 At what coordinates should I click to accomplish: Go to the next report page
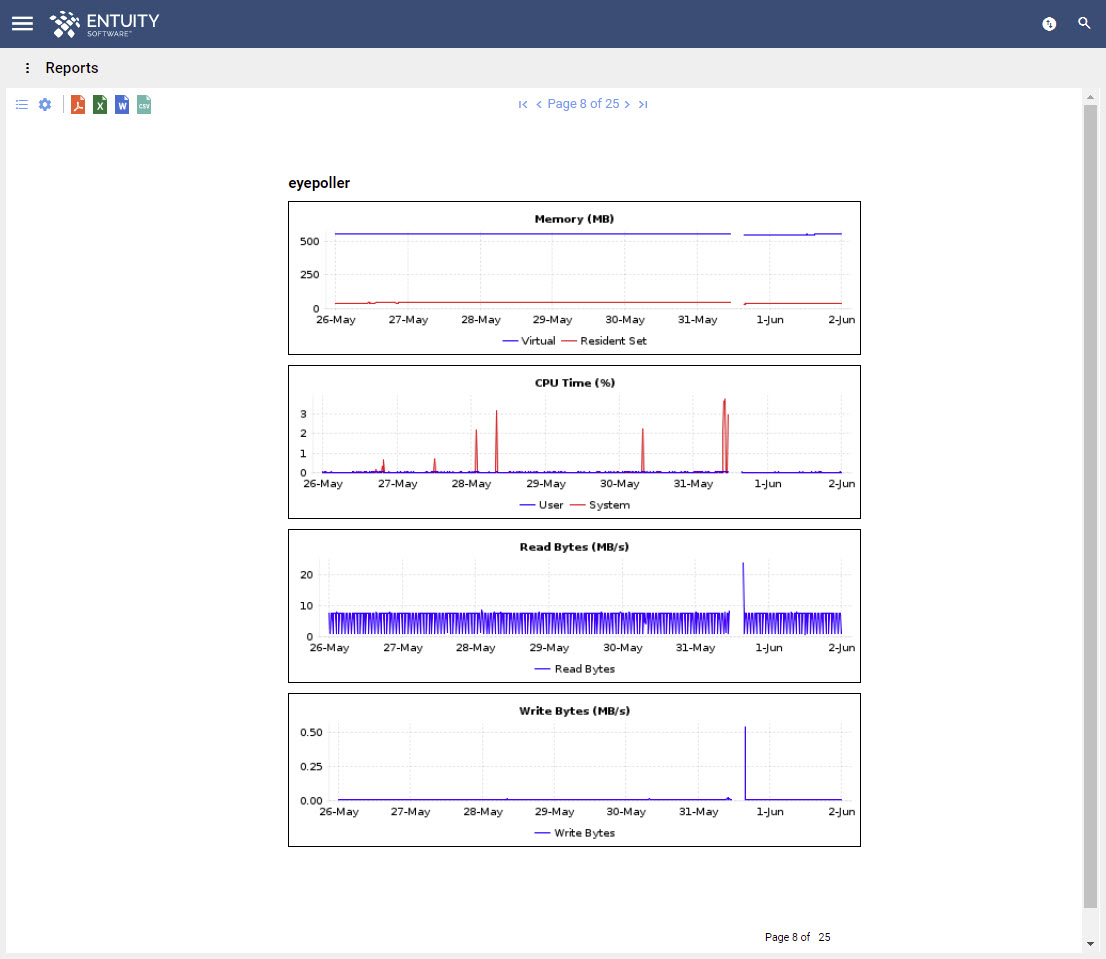627,104
